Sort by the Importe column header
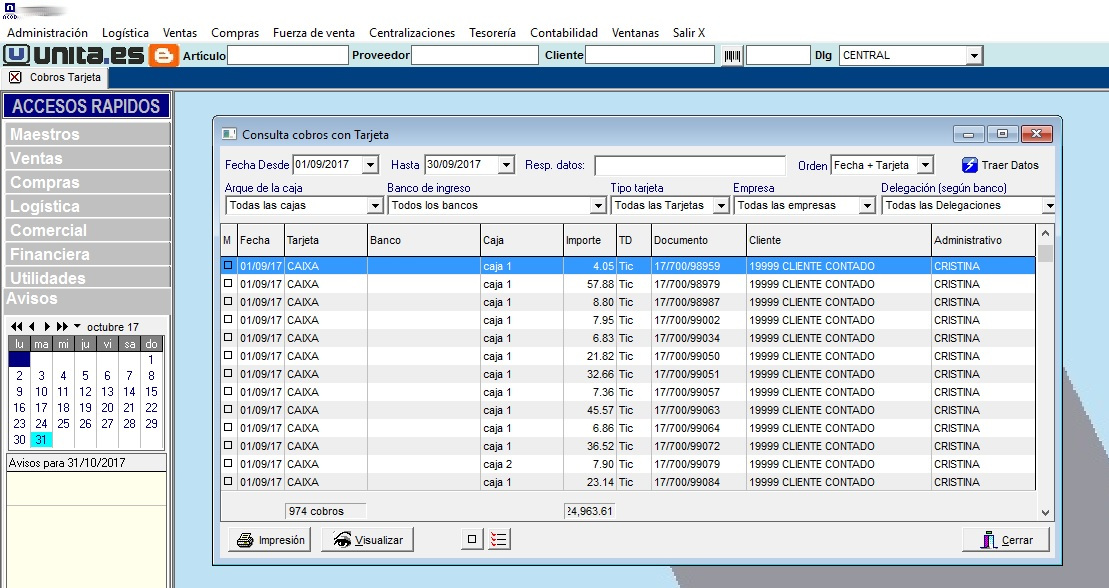 (x=590, y=240)
